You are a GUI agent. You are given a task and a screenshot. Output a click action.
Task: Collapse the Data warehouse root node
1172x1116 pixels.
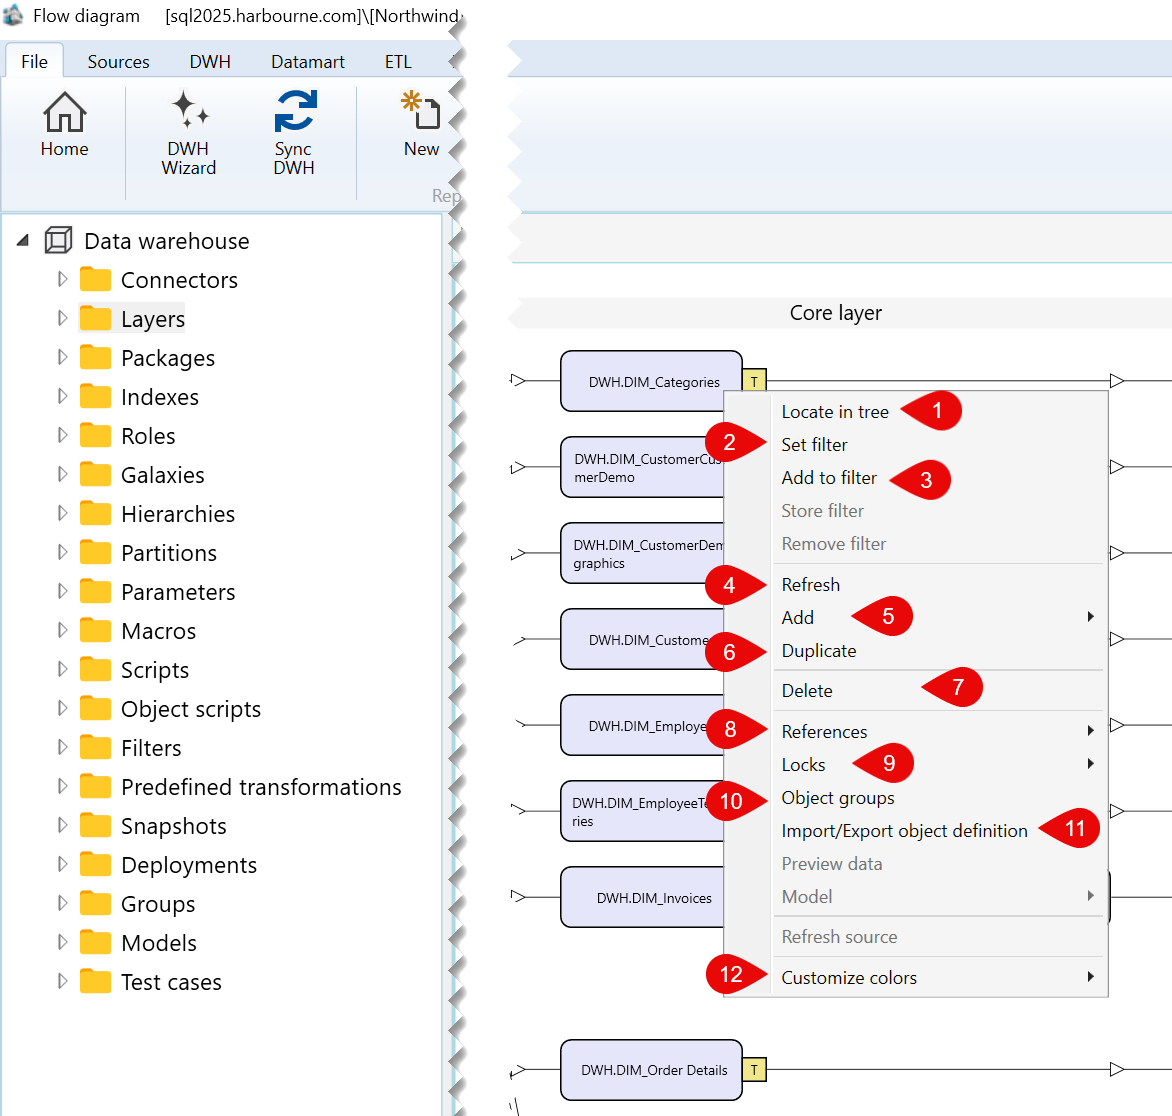coord(23,241)
